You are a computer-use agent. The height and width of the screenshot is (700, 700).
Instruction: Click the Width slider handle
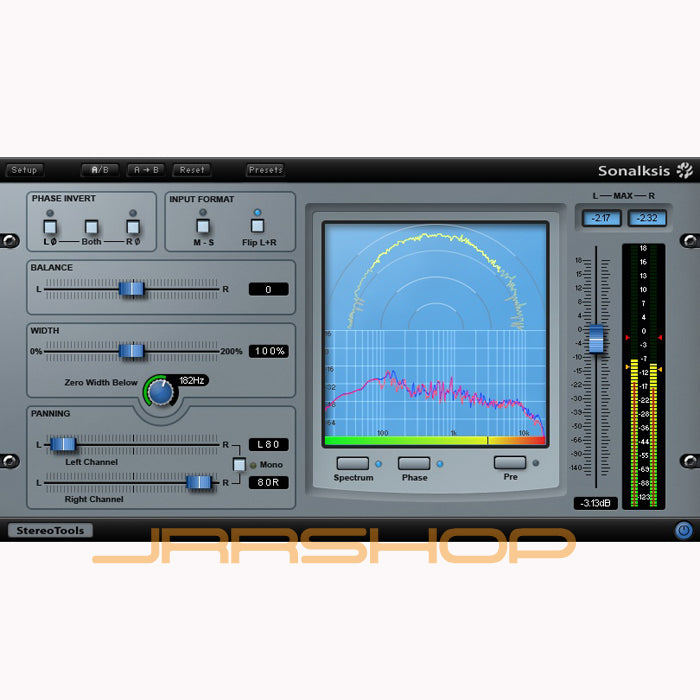point(132,351)
